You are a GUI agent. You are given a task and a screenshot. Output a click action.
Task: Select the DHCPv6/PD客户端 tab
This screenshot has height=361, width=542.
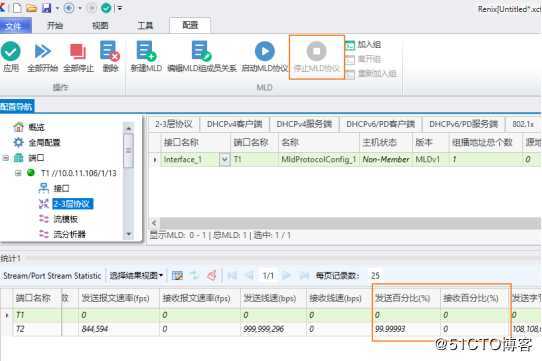pos(381,124)
